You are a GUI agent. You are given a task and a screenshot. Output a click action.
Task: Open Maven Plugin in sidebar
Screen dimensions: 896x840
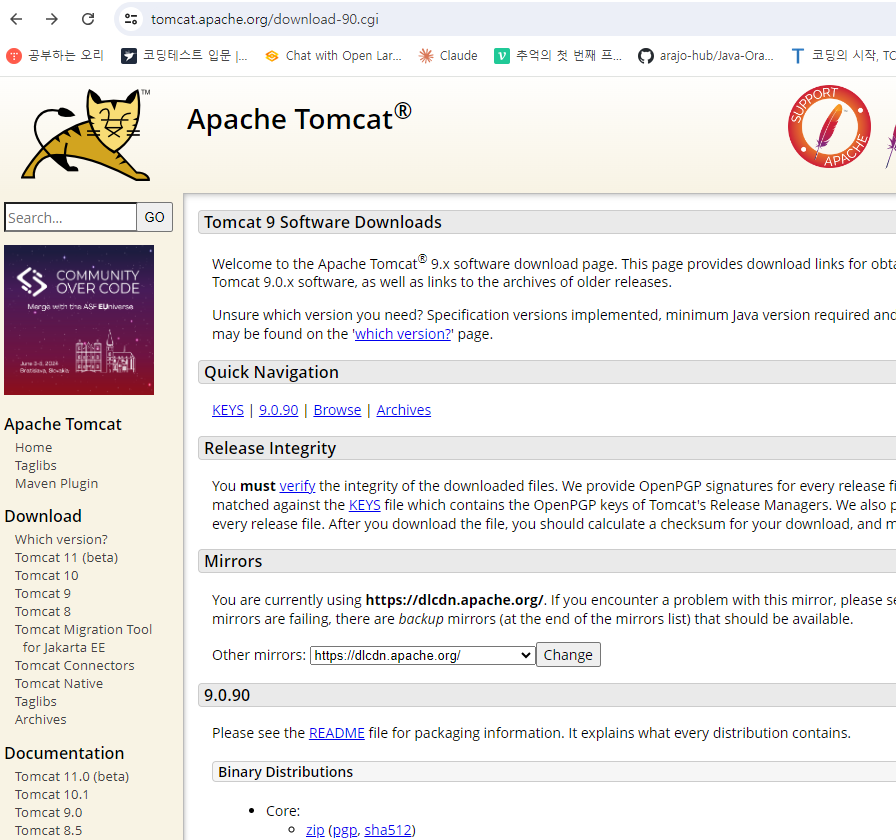click(x=57, y=483)
